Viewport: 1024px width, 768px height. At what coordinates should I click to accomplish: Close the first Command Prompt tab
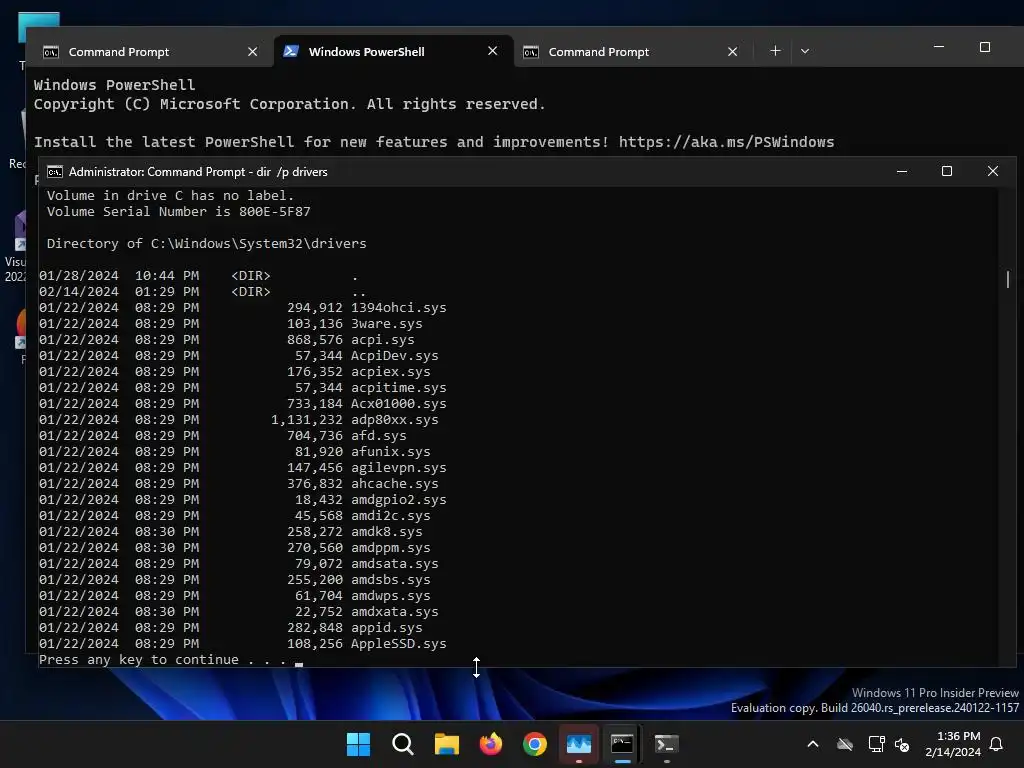tap(253, 52)
